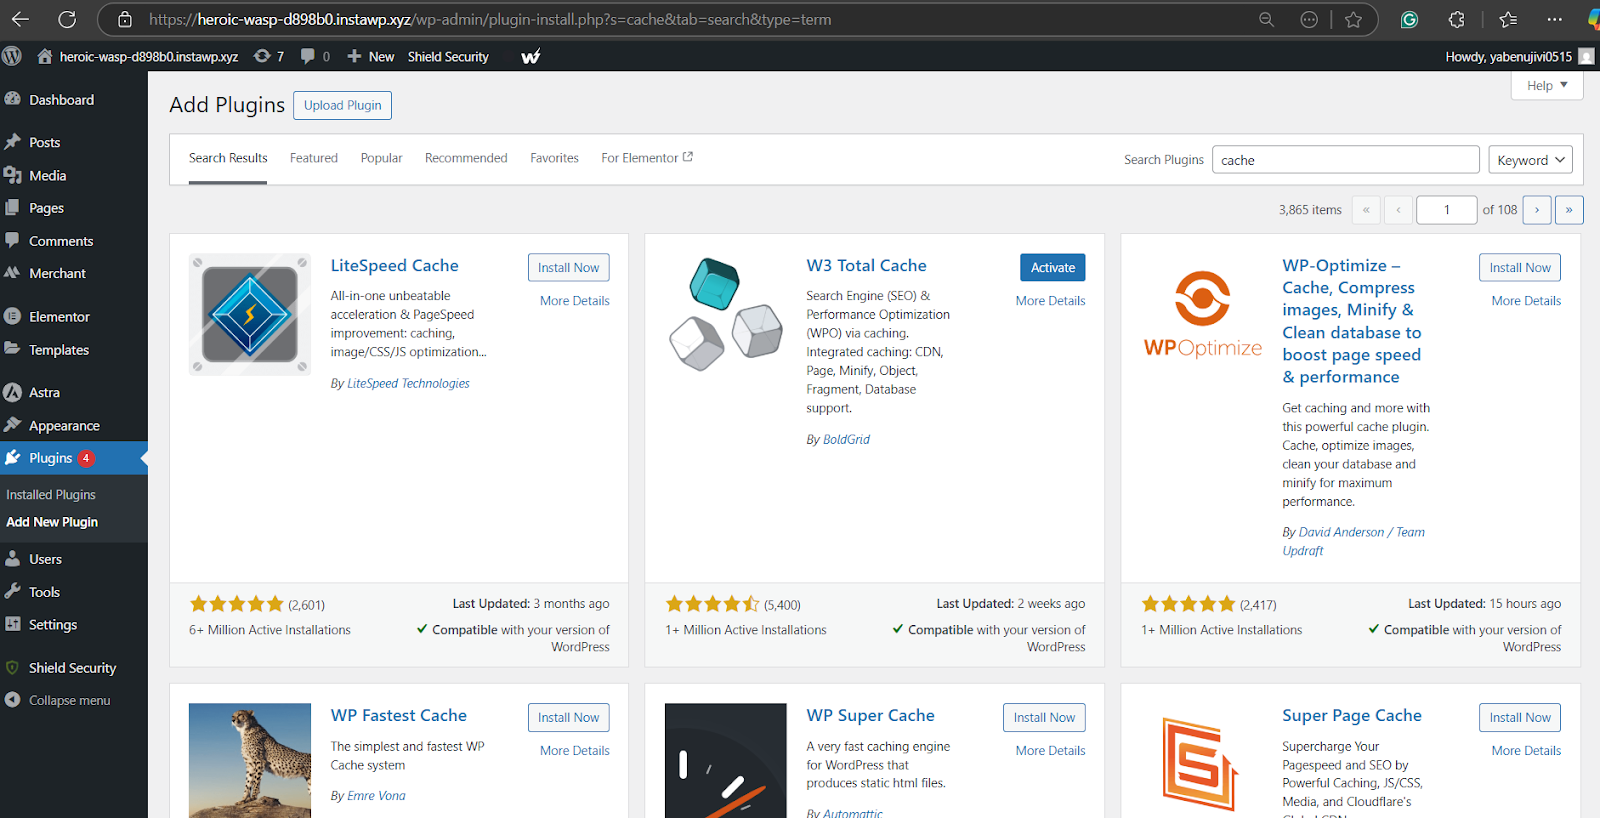The image size is (1600, 818).
Task: Click the site lock icon in address bar
Action: click(x=125, y=19)
